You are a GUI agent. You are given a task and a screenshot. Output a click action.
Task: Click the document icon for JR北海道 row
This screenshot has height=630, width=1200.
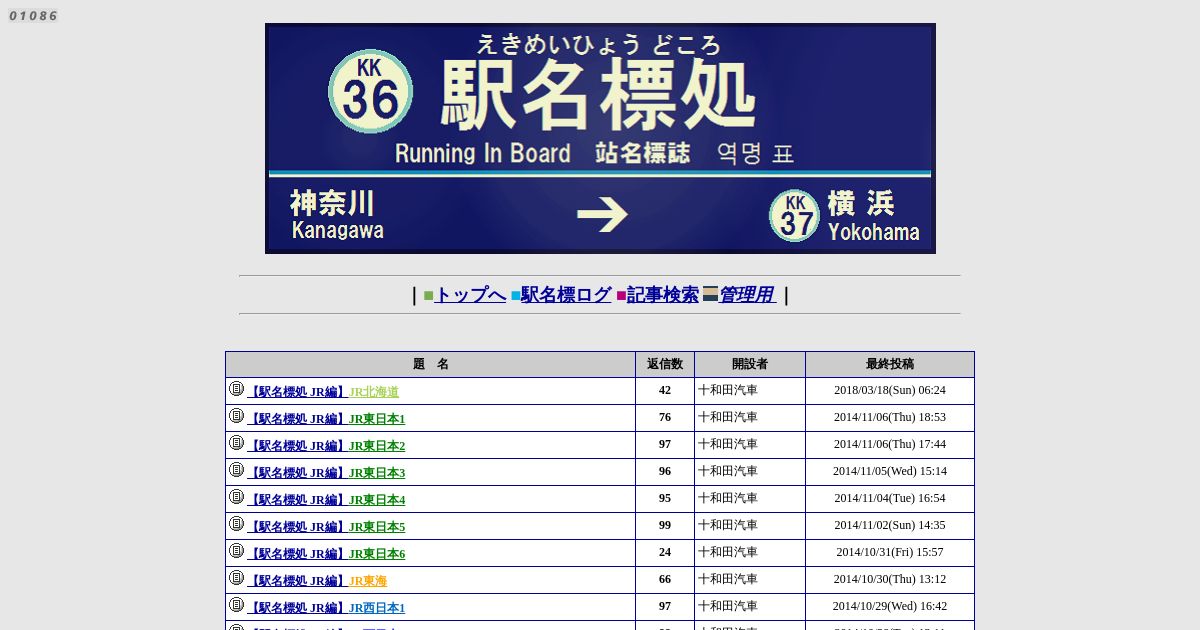coord(236,389)
